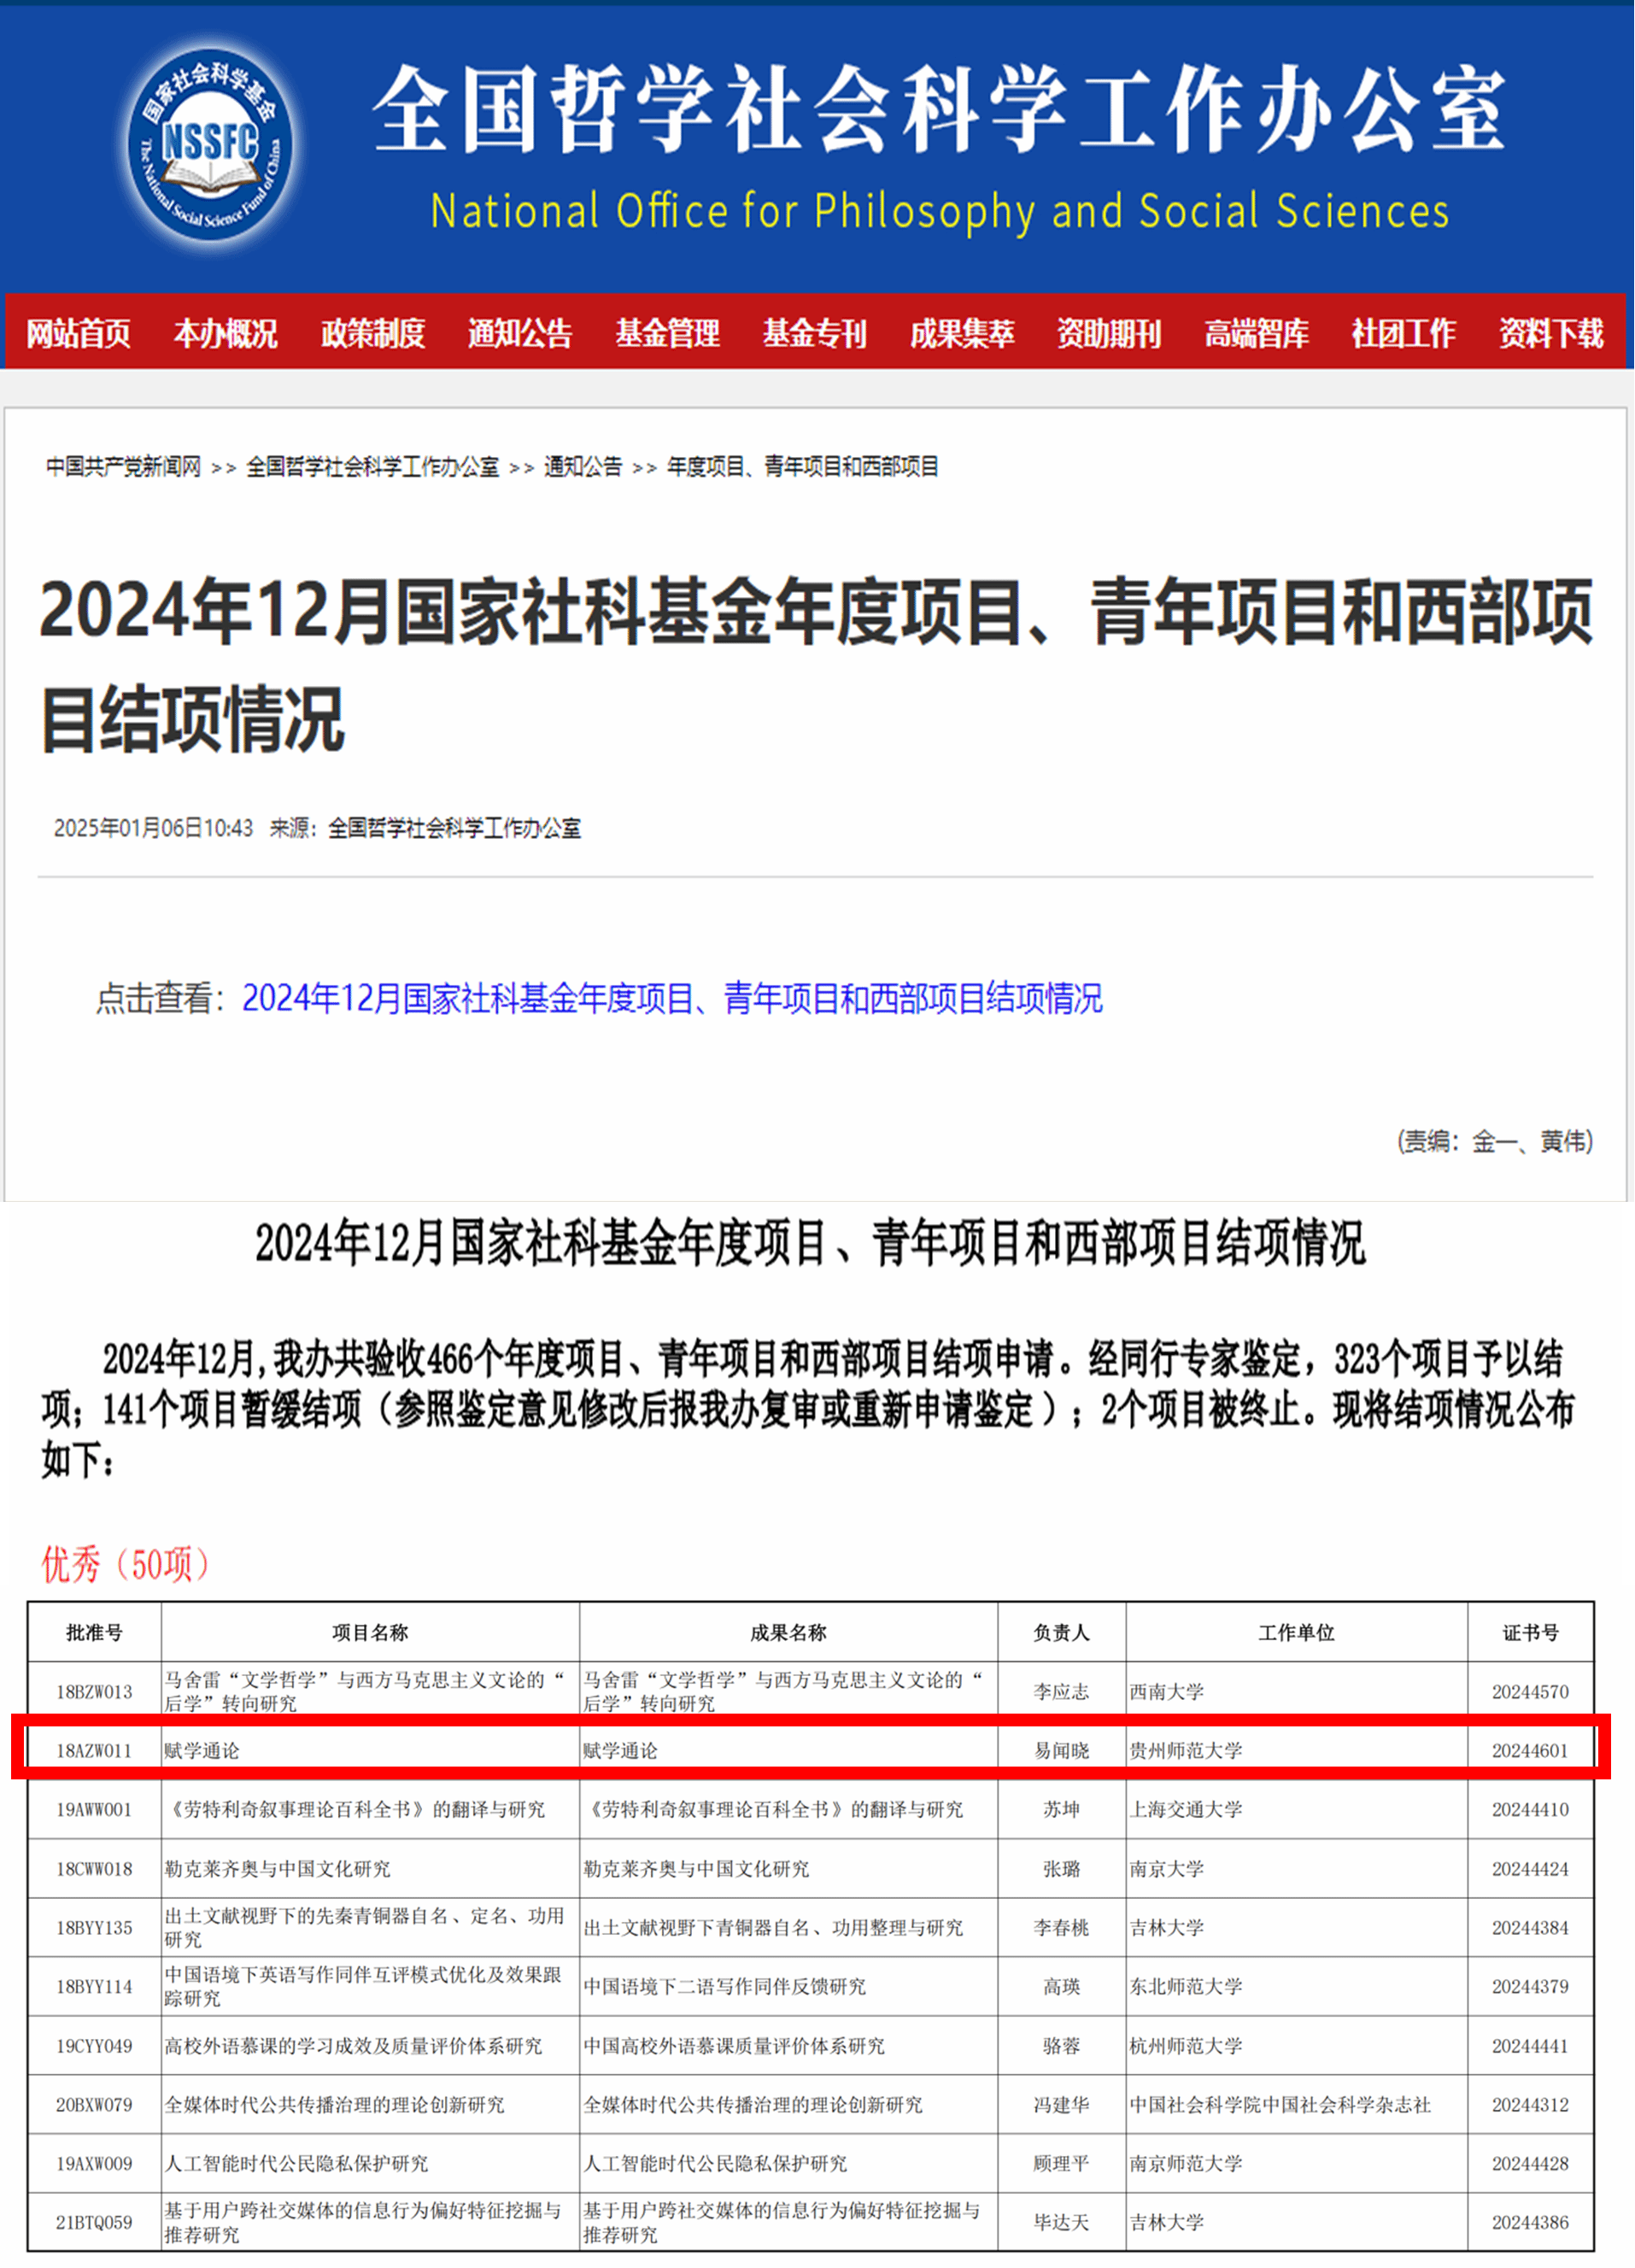
Task: Go to 资料下载 page
Action: [1550, 333]
